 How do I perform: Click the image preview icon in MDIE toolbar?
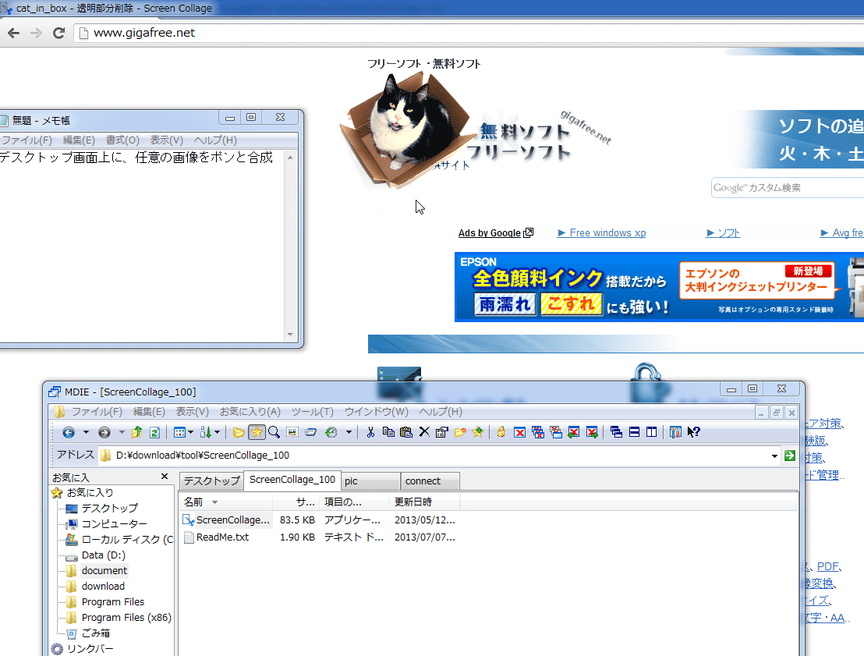click(293, 432)
